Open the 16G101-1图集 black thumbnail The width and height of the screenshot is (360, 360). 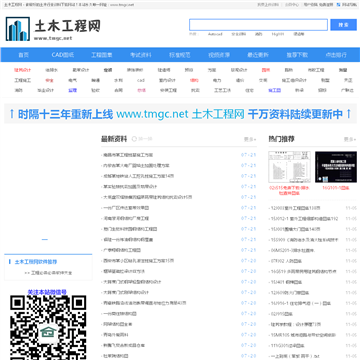(x=336, y=167)
